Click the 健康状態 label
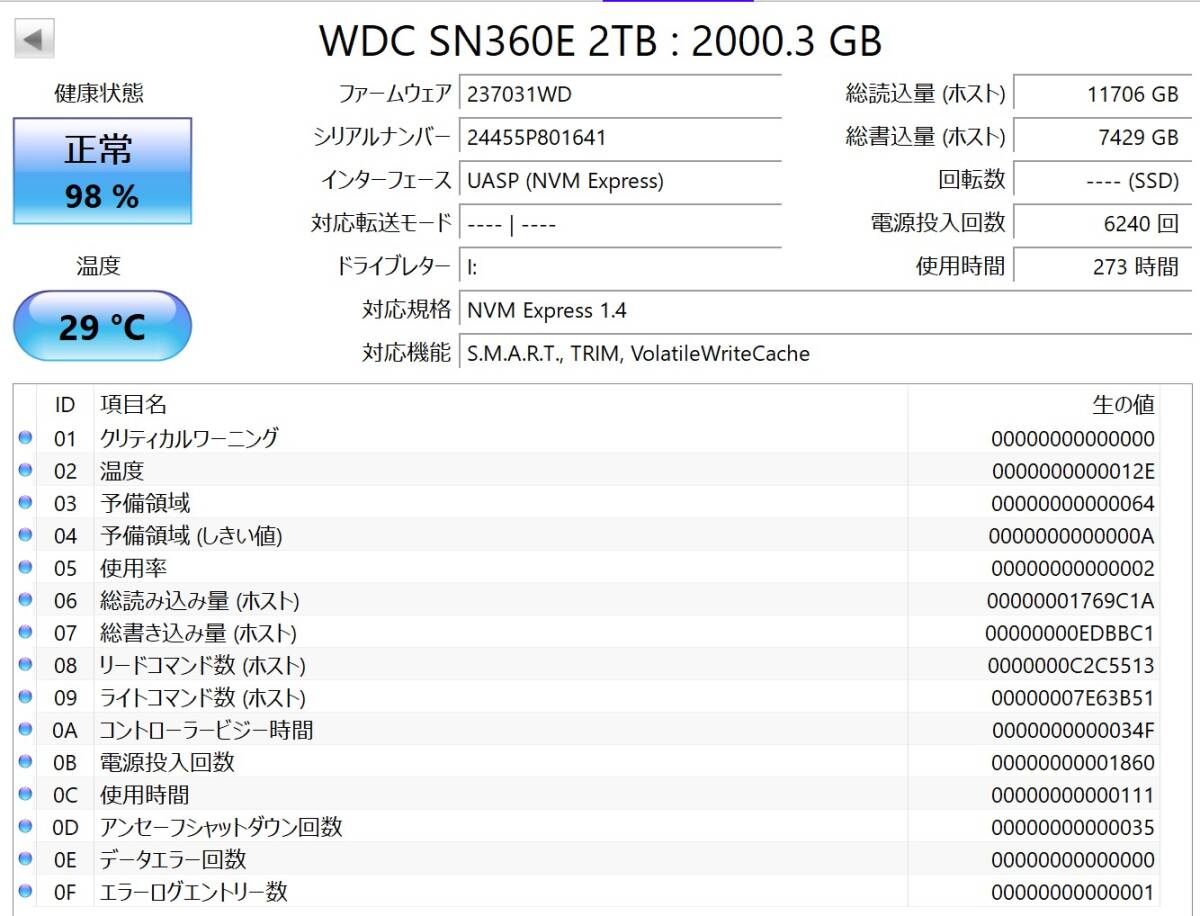The width and height of the screenshot is (1200, 916). pyautogui.click(x=98, y=93)
